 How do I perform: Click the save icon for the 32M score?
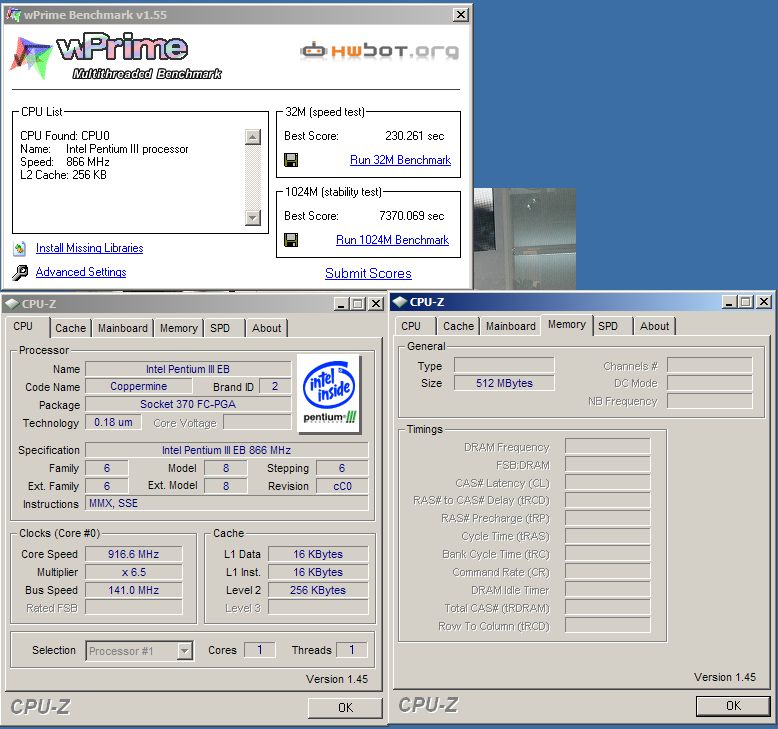coord(291,160)
